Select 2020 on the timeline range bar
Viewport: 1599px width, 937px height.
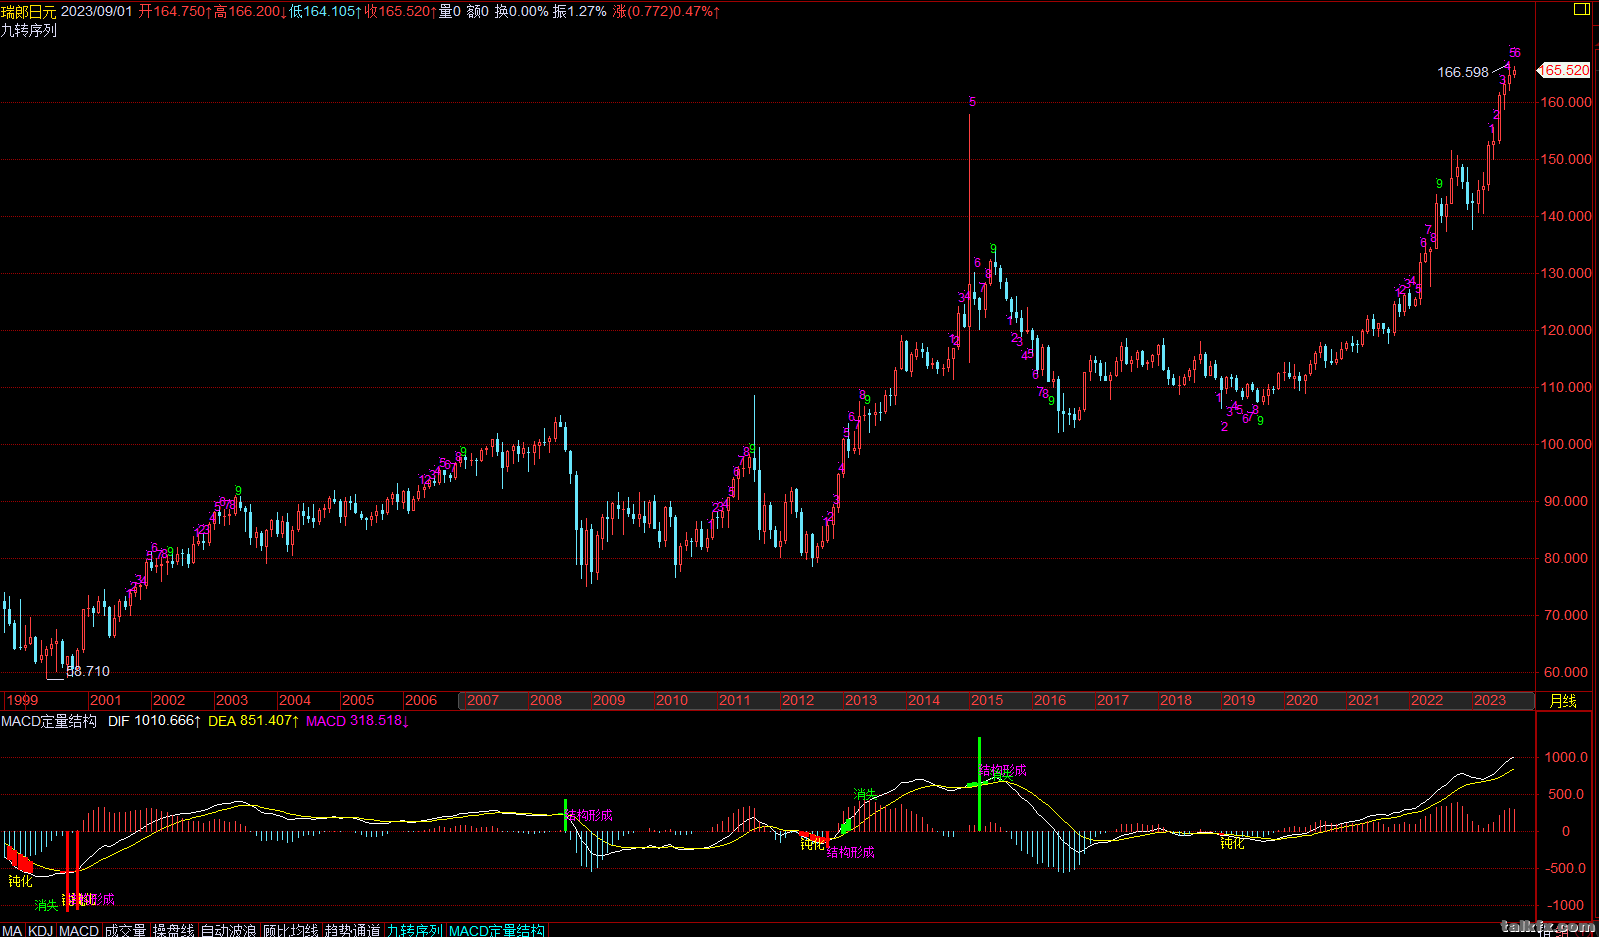[x=1302, y=700]
